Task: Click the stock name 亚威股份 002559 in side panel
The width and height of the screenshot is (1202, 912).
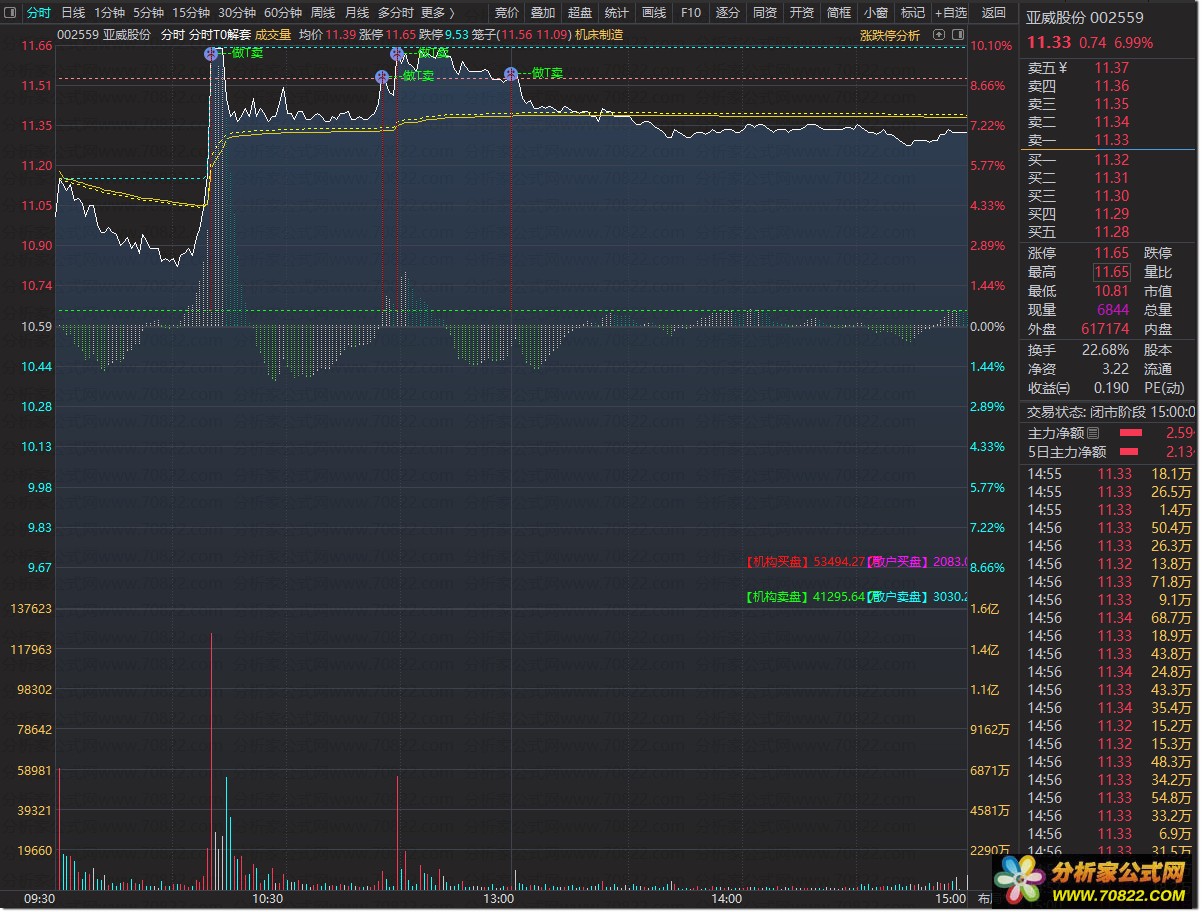Action: click(x=1085, y=17)
